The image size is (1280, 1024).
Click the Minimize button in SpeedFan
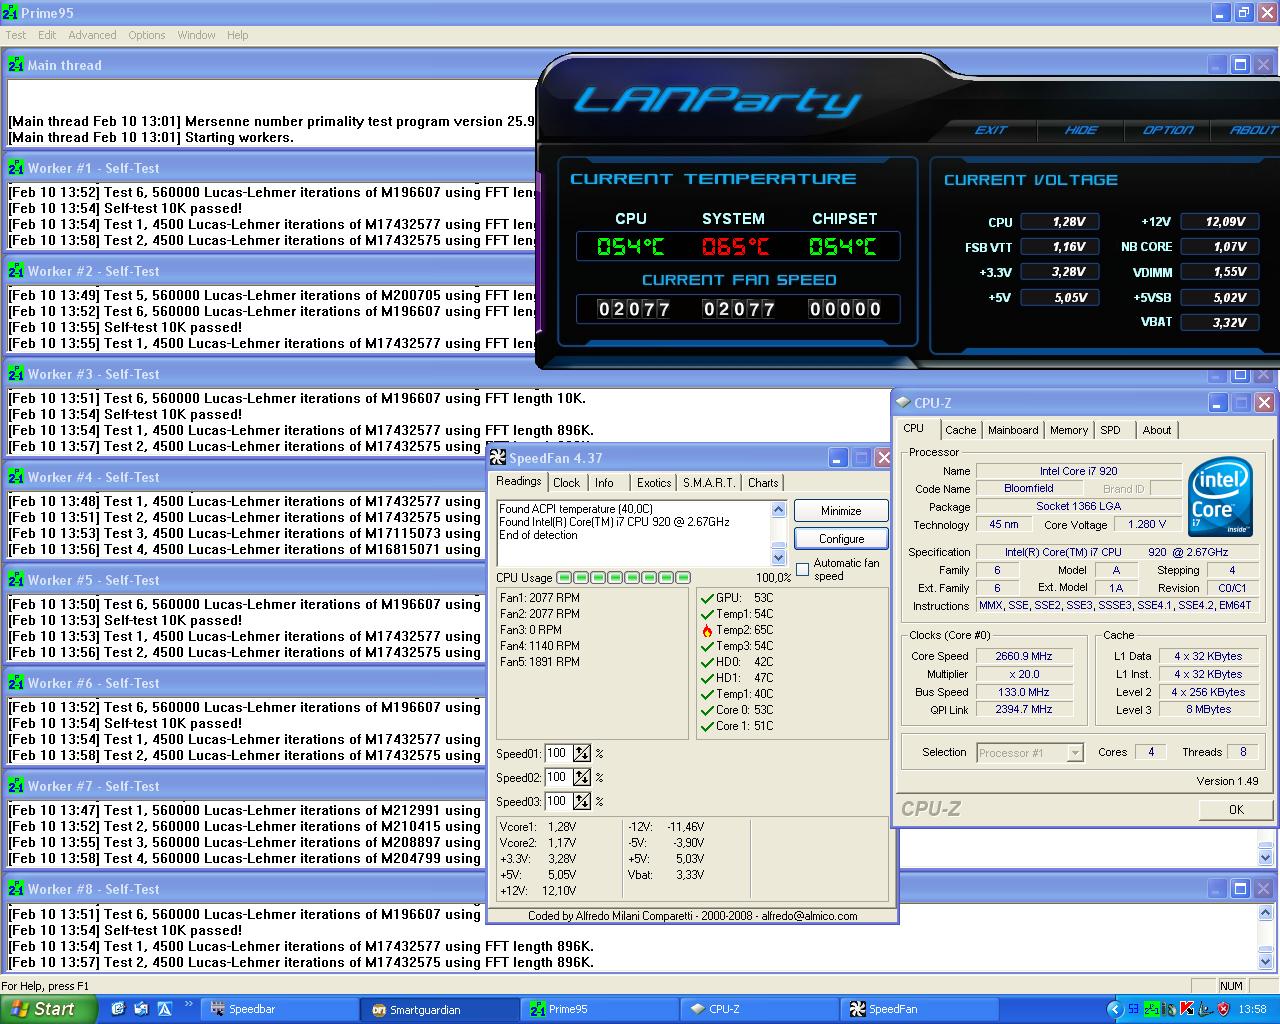click(x=841, y=511)
